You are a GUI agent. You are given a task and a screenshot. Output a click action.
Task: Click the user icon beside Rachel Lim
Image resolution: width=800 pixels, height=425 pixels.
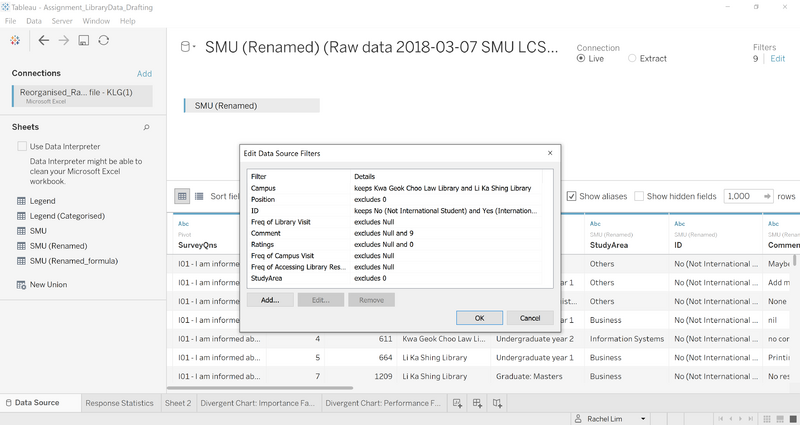pyautogui.click(x=578, y=419)
